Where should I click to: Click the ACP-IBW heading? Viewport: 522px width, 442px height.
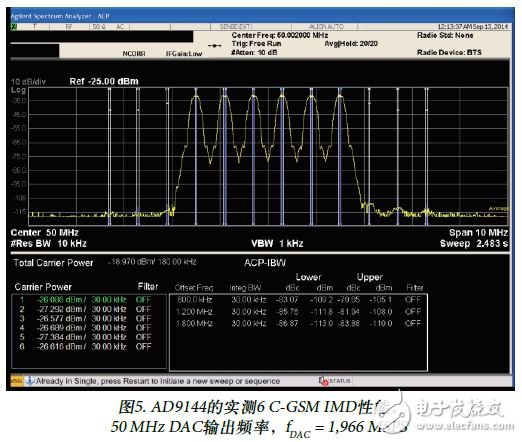(265, 263)
